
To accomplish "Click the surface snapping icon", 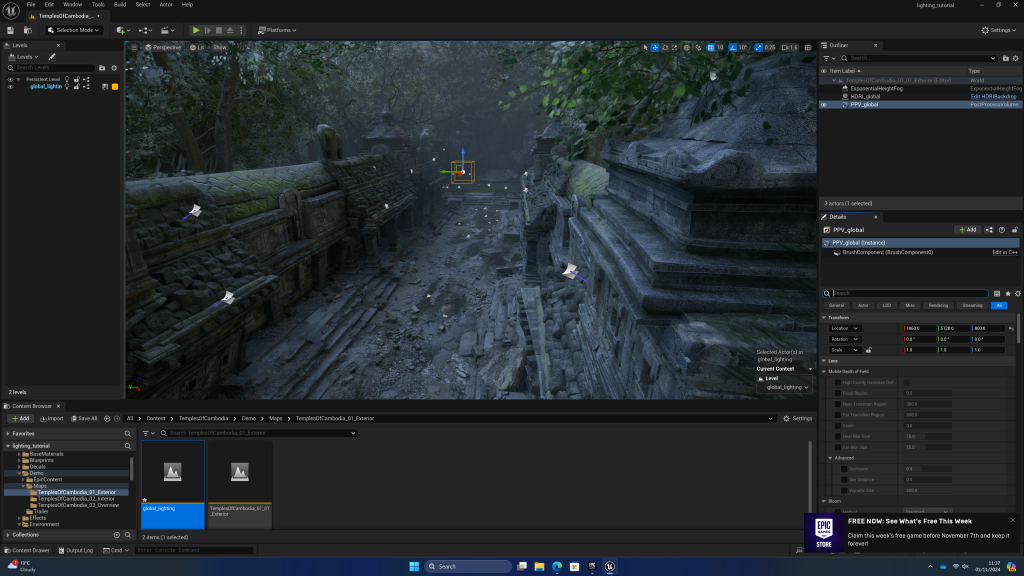I will coord(698,47).
